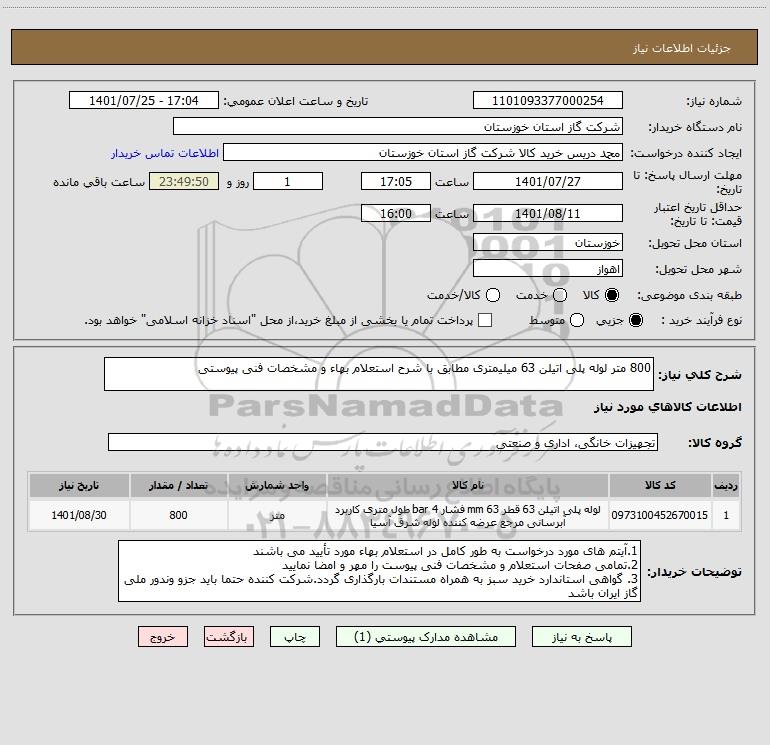Viewport: 770px width, 745px height.
Task: Select the کالا/خدمت radio button
Action: click(x=493, y=295)
